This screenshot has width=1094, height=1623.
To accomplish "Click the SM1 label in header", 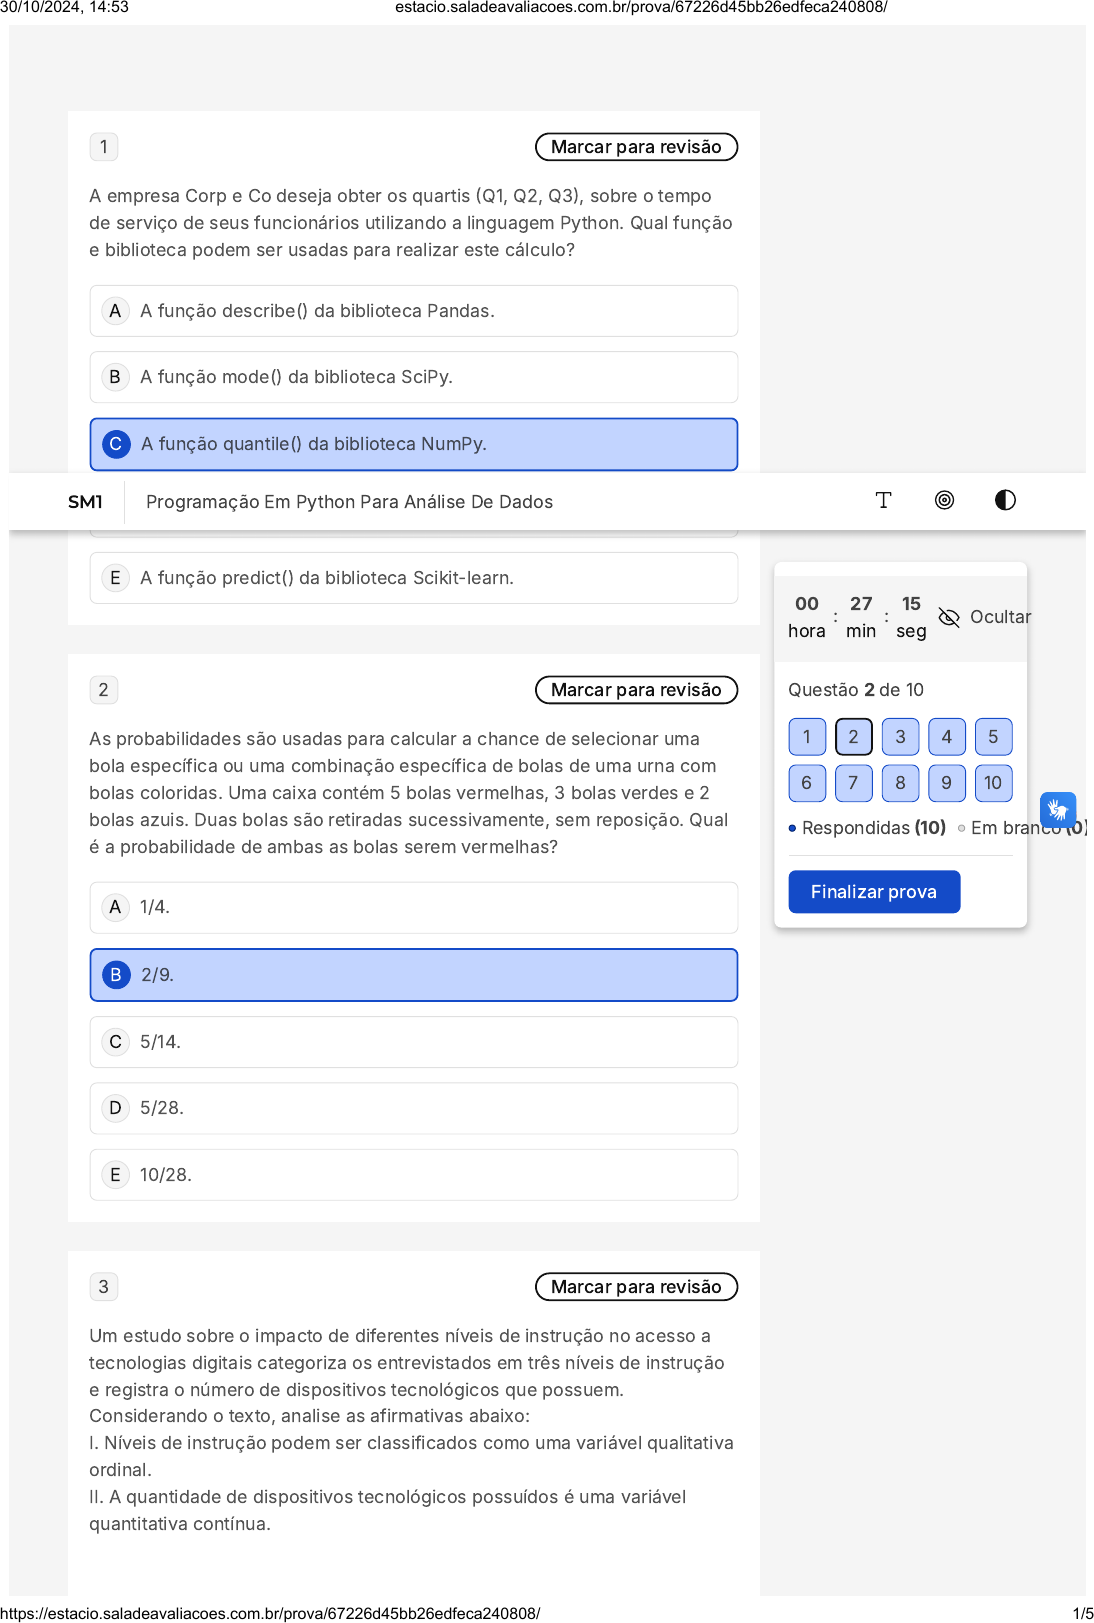I will click(85, 502).
